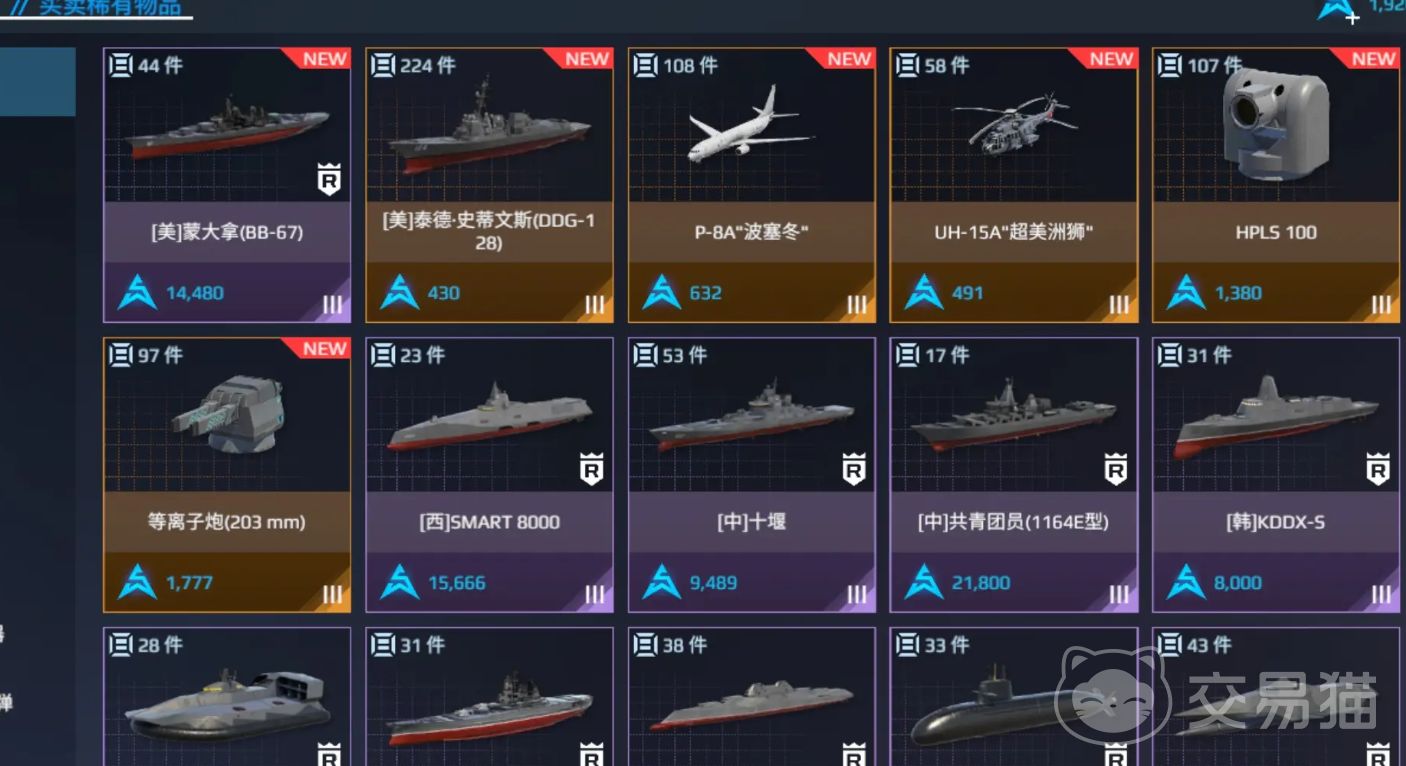Click the tier III marker on 十堰 card
The height and width of the screenshot is (766, 1406).
[x=857, y=595]
